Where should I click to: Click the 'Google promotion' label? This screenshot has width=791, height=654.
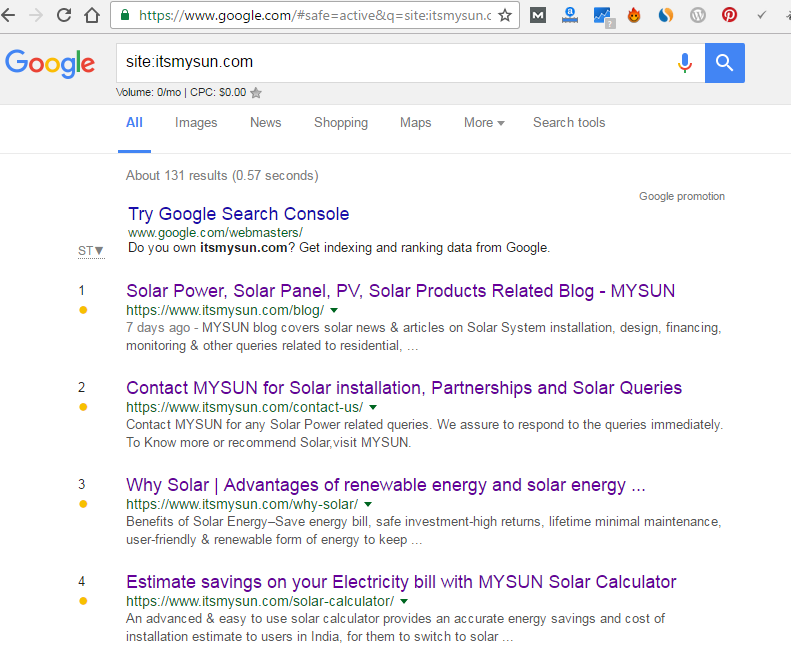(682, 196)
